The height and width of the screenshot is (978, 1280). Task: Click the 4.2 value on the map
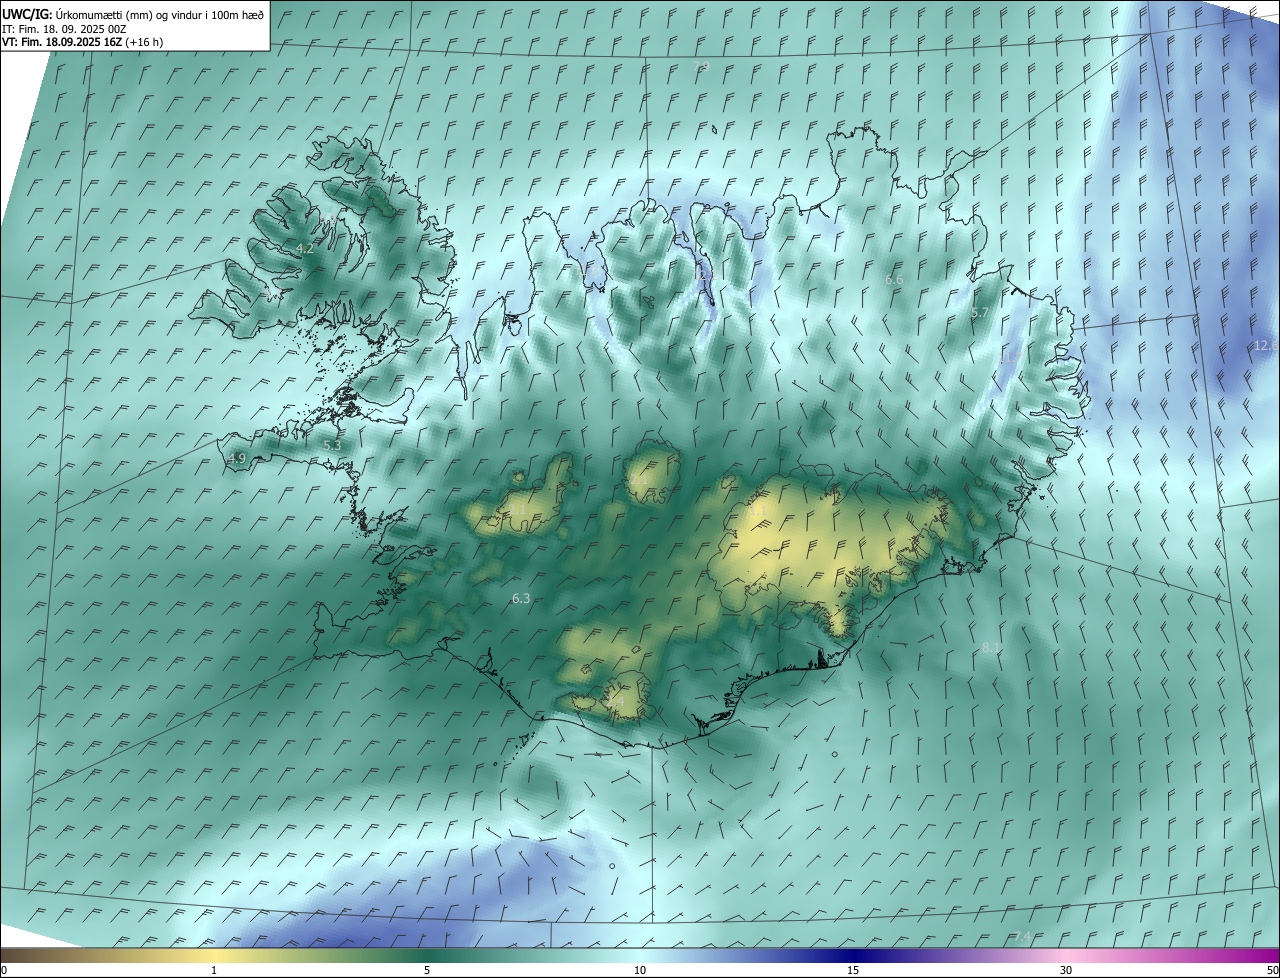point(305,248)
